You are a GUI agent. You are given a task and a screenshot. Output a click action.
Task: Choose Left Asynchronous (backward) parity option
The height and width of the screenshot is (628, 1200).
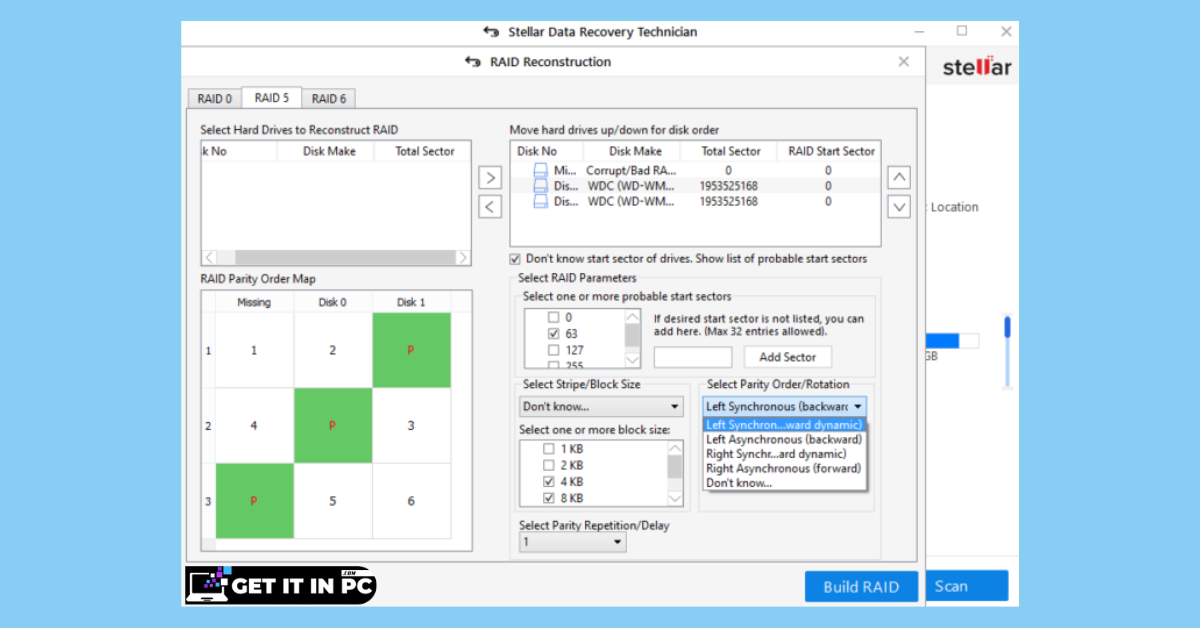tap(784, 439)
